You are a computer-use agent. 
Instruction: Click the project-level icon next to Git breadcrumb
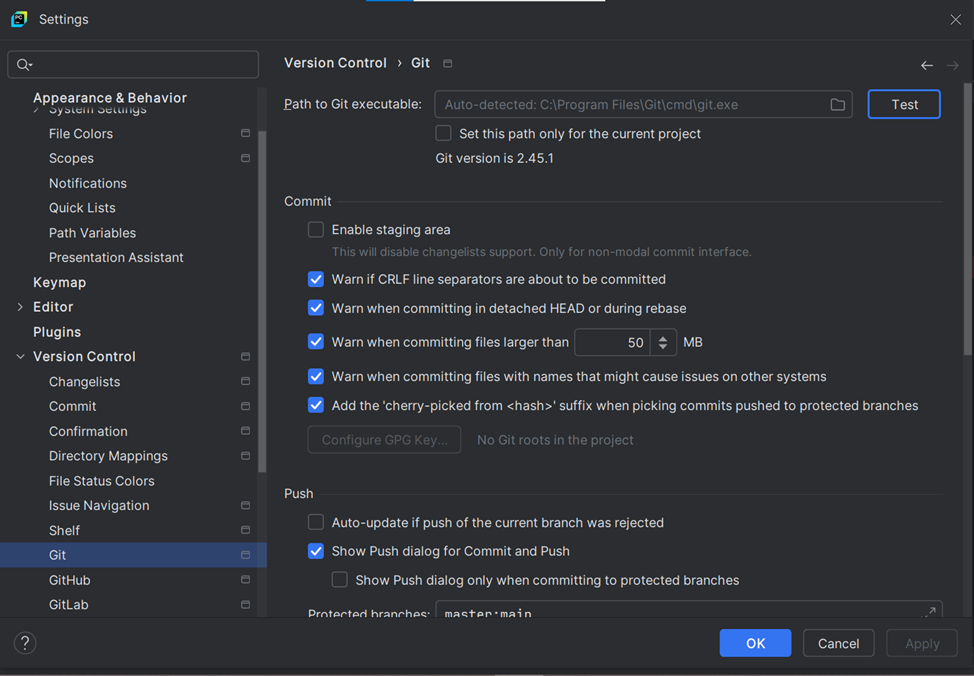pos(447,64)
